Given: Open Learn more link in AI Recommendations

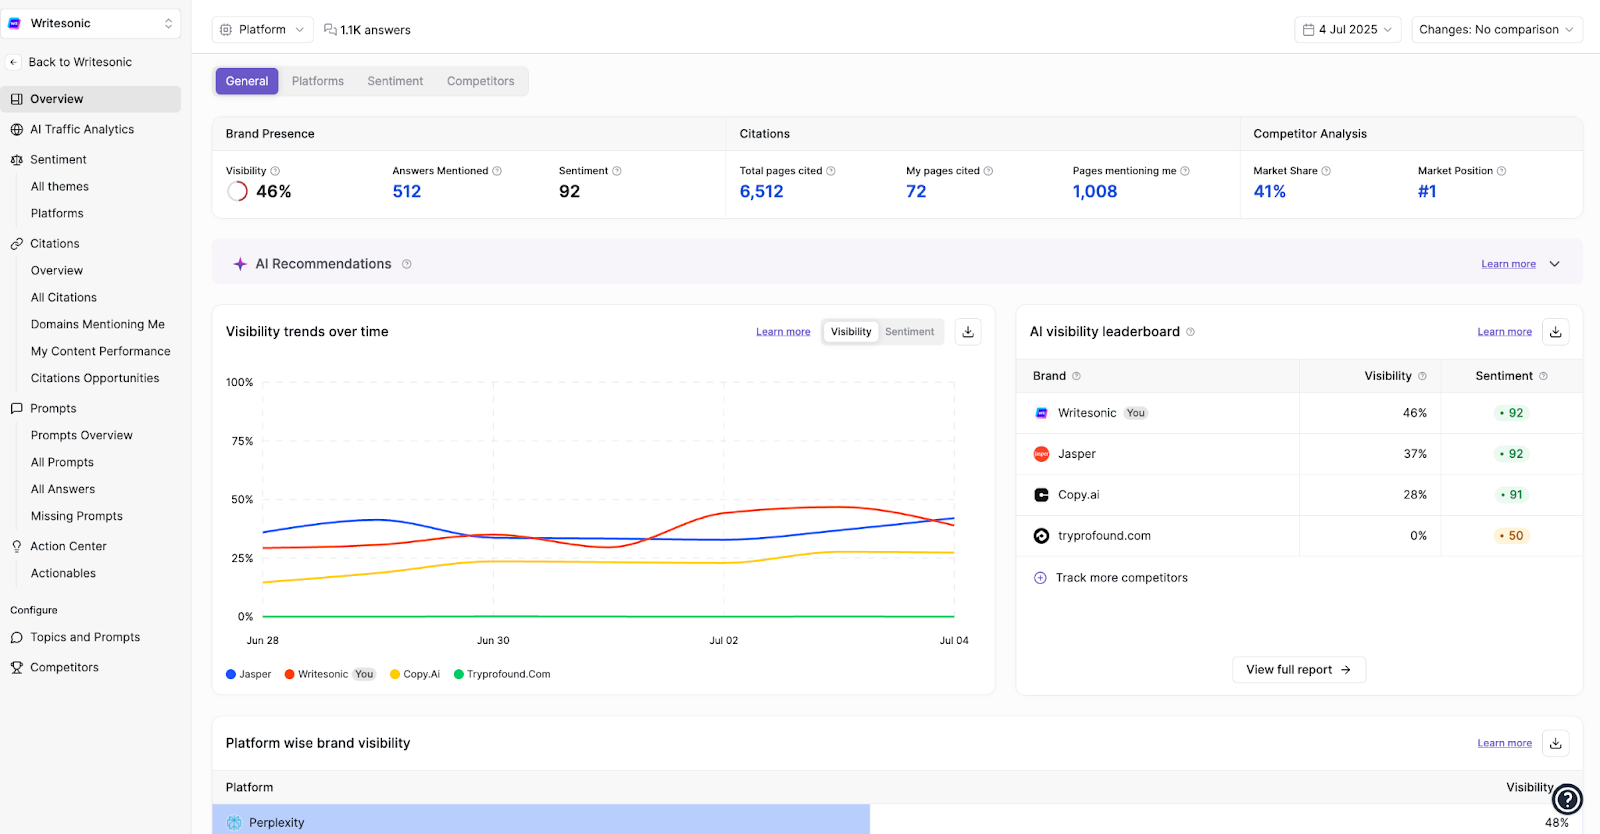Looking at the screenshot, I should point(1508,264).
